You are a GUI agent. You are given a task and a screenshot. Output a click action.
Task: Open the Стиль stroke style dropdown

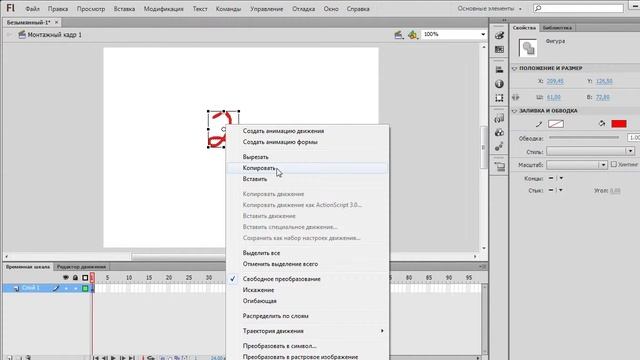click(591, 151)
